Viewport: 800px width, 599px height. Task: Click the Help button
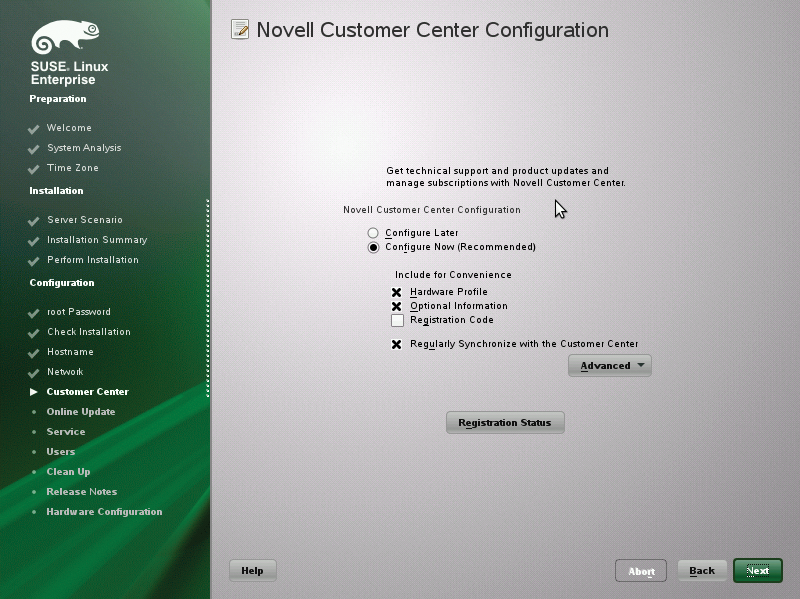pos(252,570)
